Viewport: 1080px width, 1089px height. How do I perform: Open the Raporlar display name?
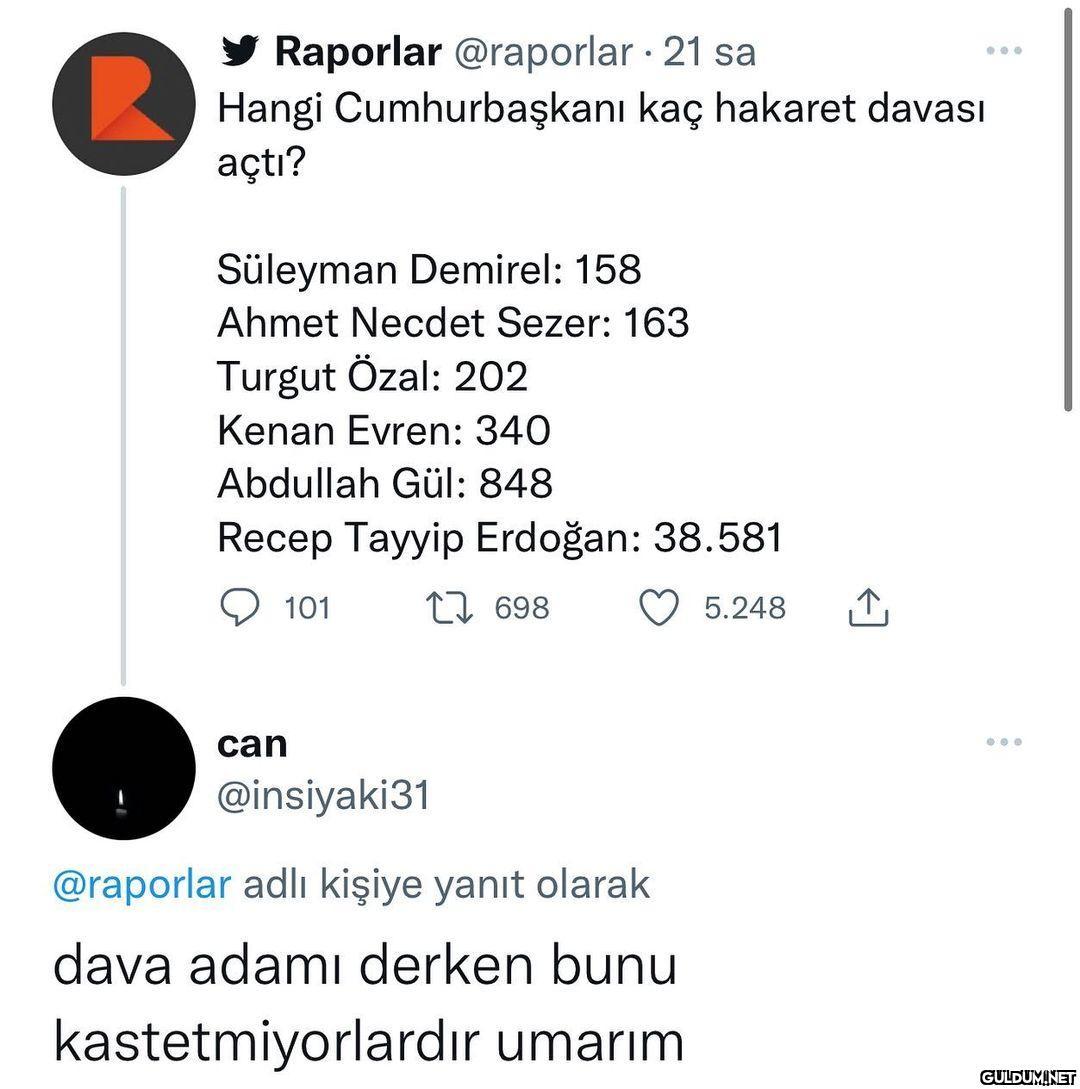click(358, 51)
